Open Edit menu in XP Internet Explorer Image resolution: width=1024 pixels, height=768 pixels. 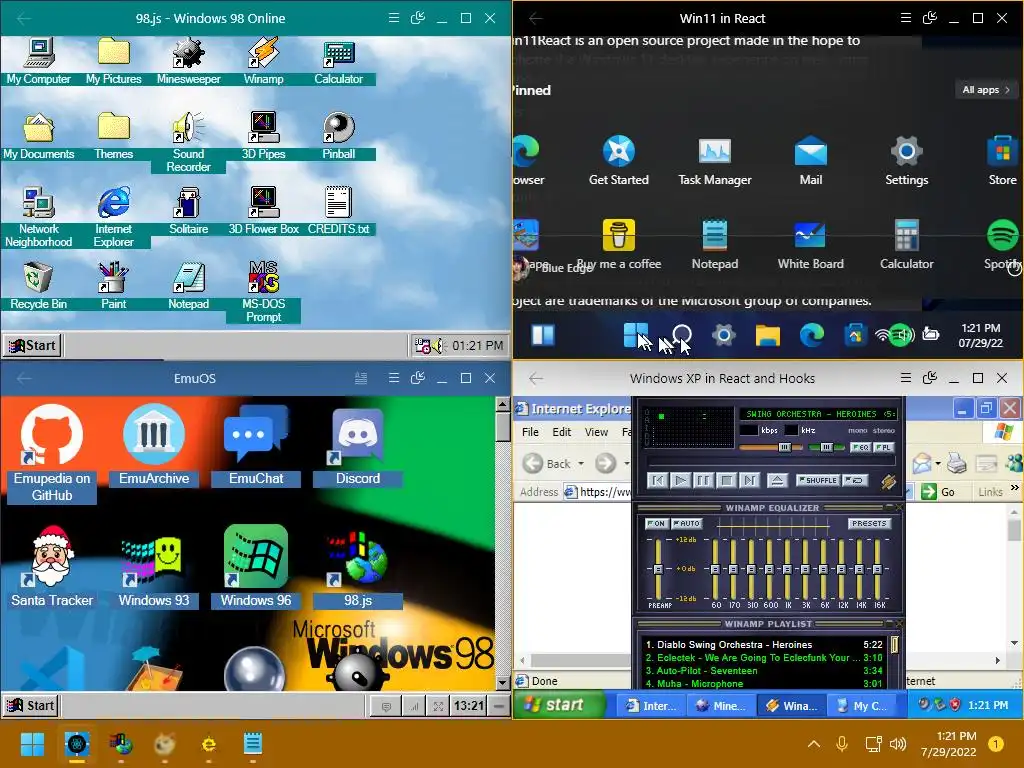point(562,432)
